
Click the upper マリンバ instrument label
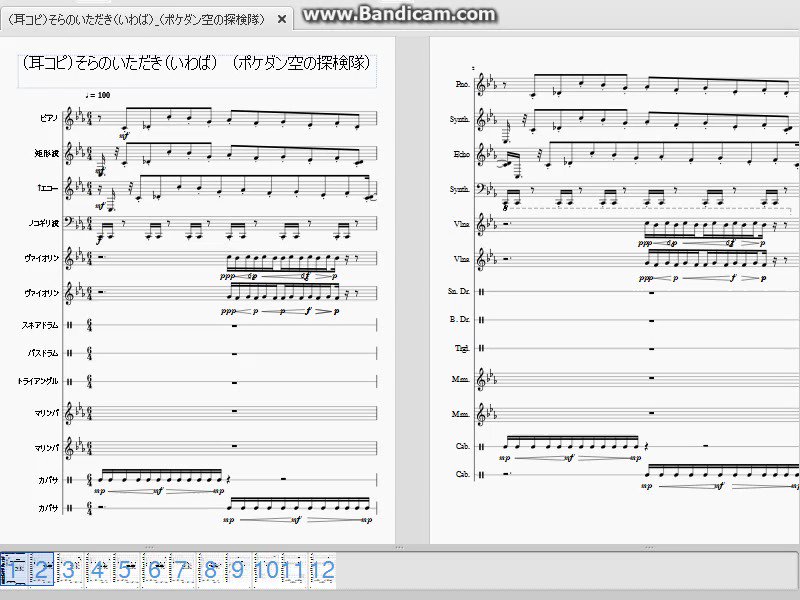click(x=46, y=413)
